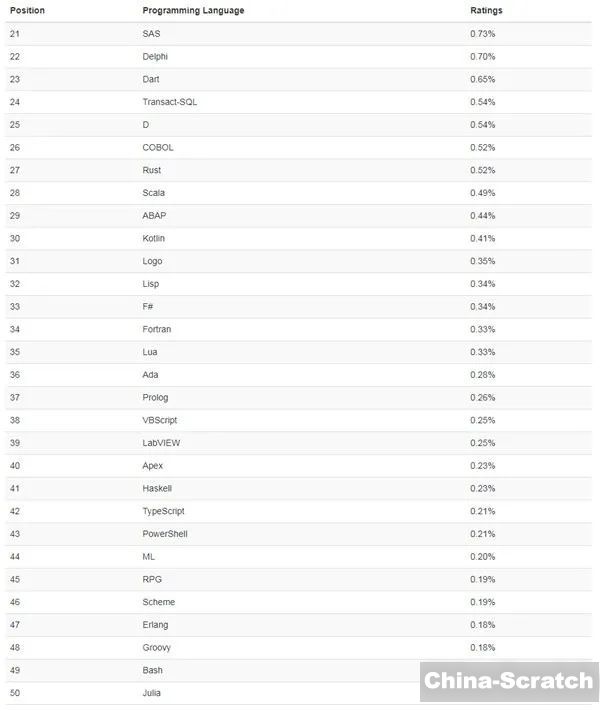Select the Julia language entry

(x=152, y=693)
